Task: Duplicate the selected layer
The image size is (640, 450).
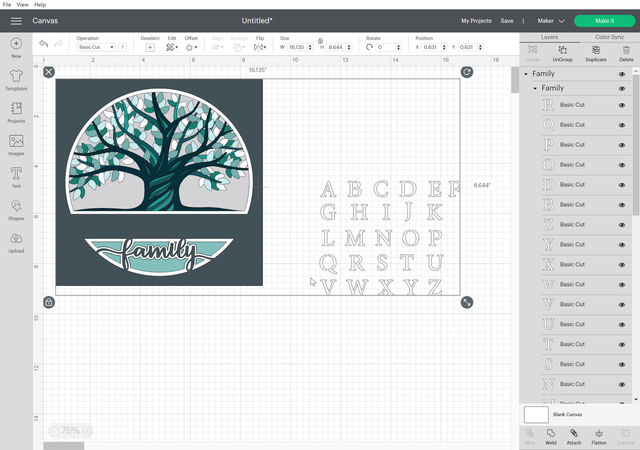Action: (x=596, y=53)
